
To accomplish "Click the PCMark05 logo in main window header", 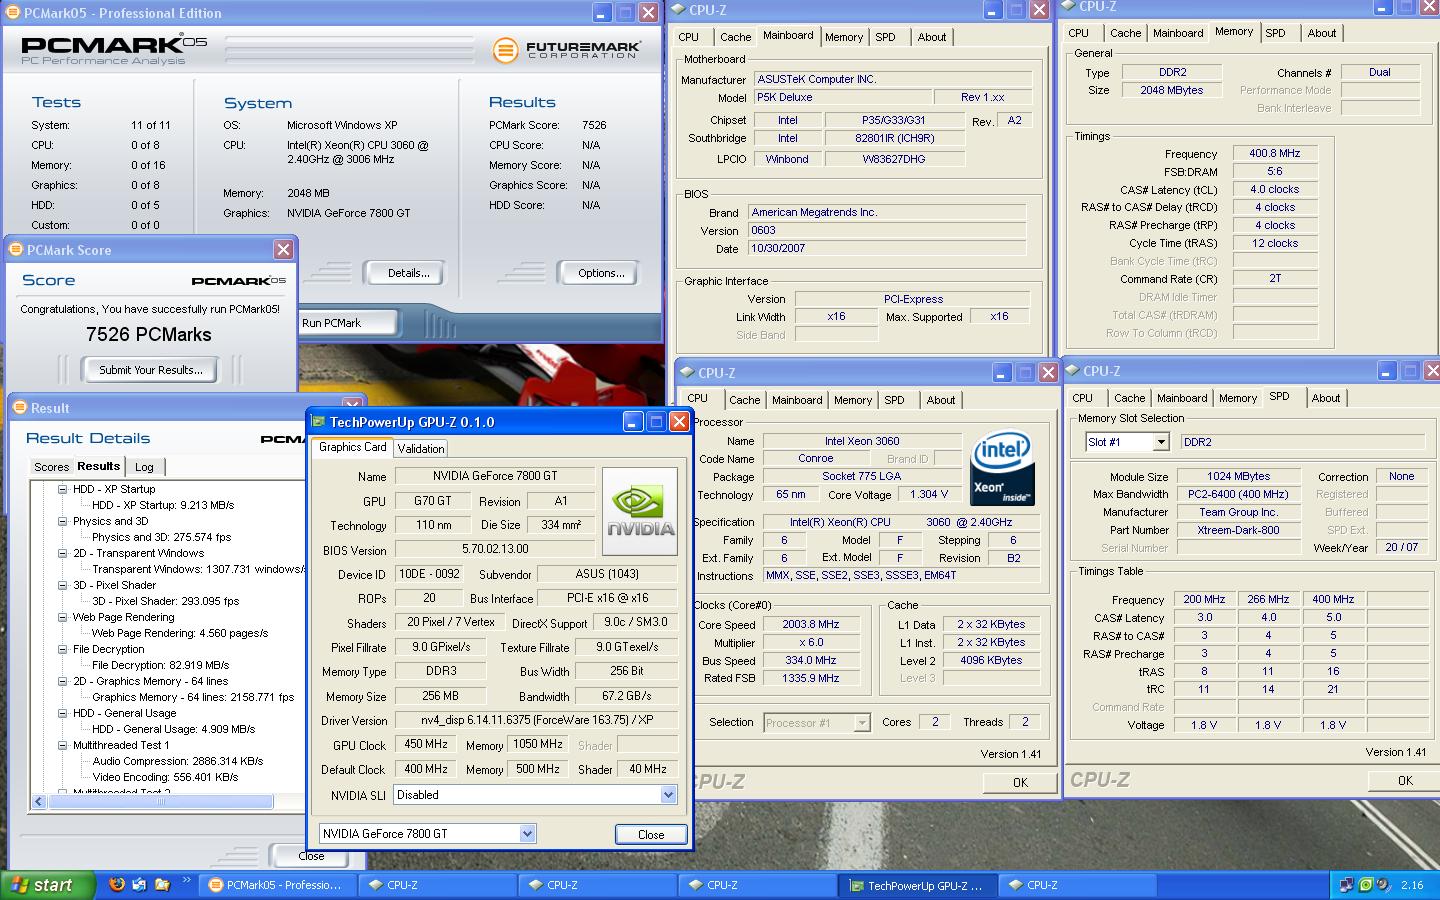I will click(114, 48).
